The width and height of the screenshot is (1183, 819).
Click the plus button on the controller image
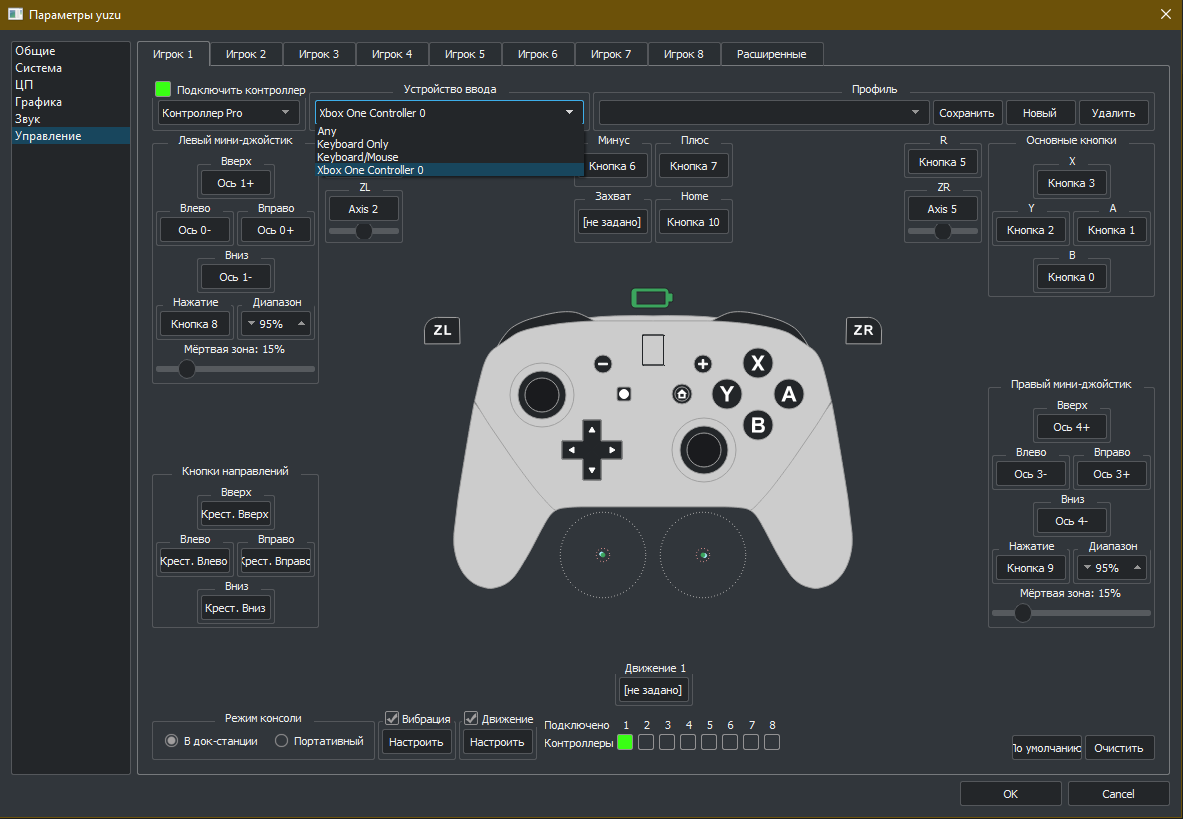(x=702, y=363)
